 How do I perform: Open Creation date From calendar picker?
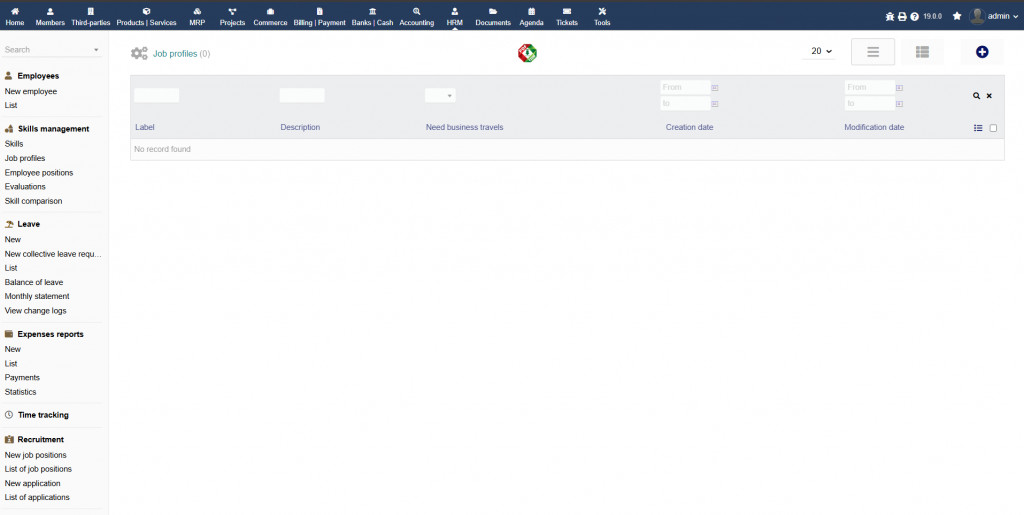pos(715,87)
